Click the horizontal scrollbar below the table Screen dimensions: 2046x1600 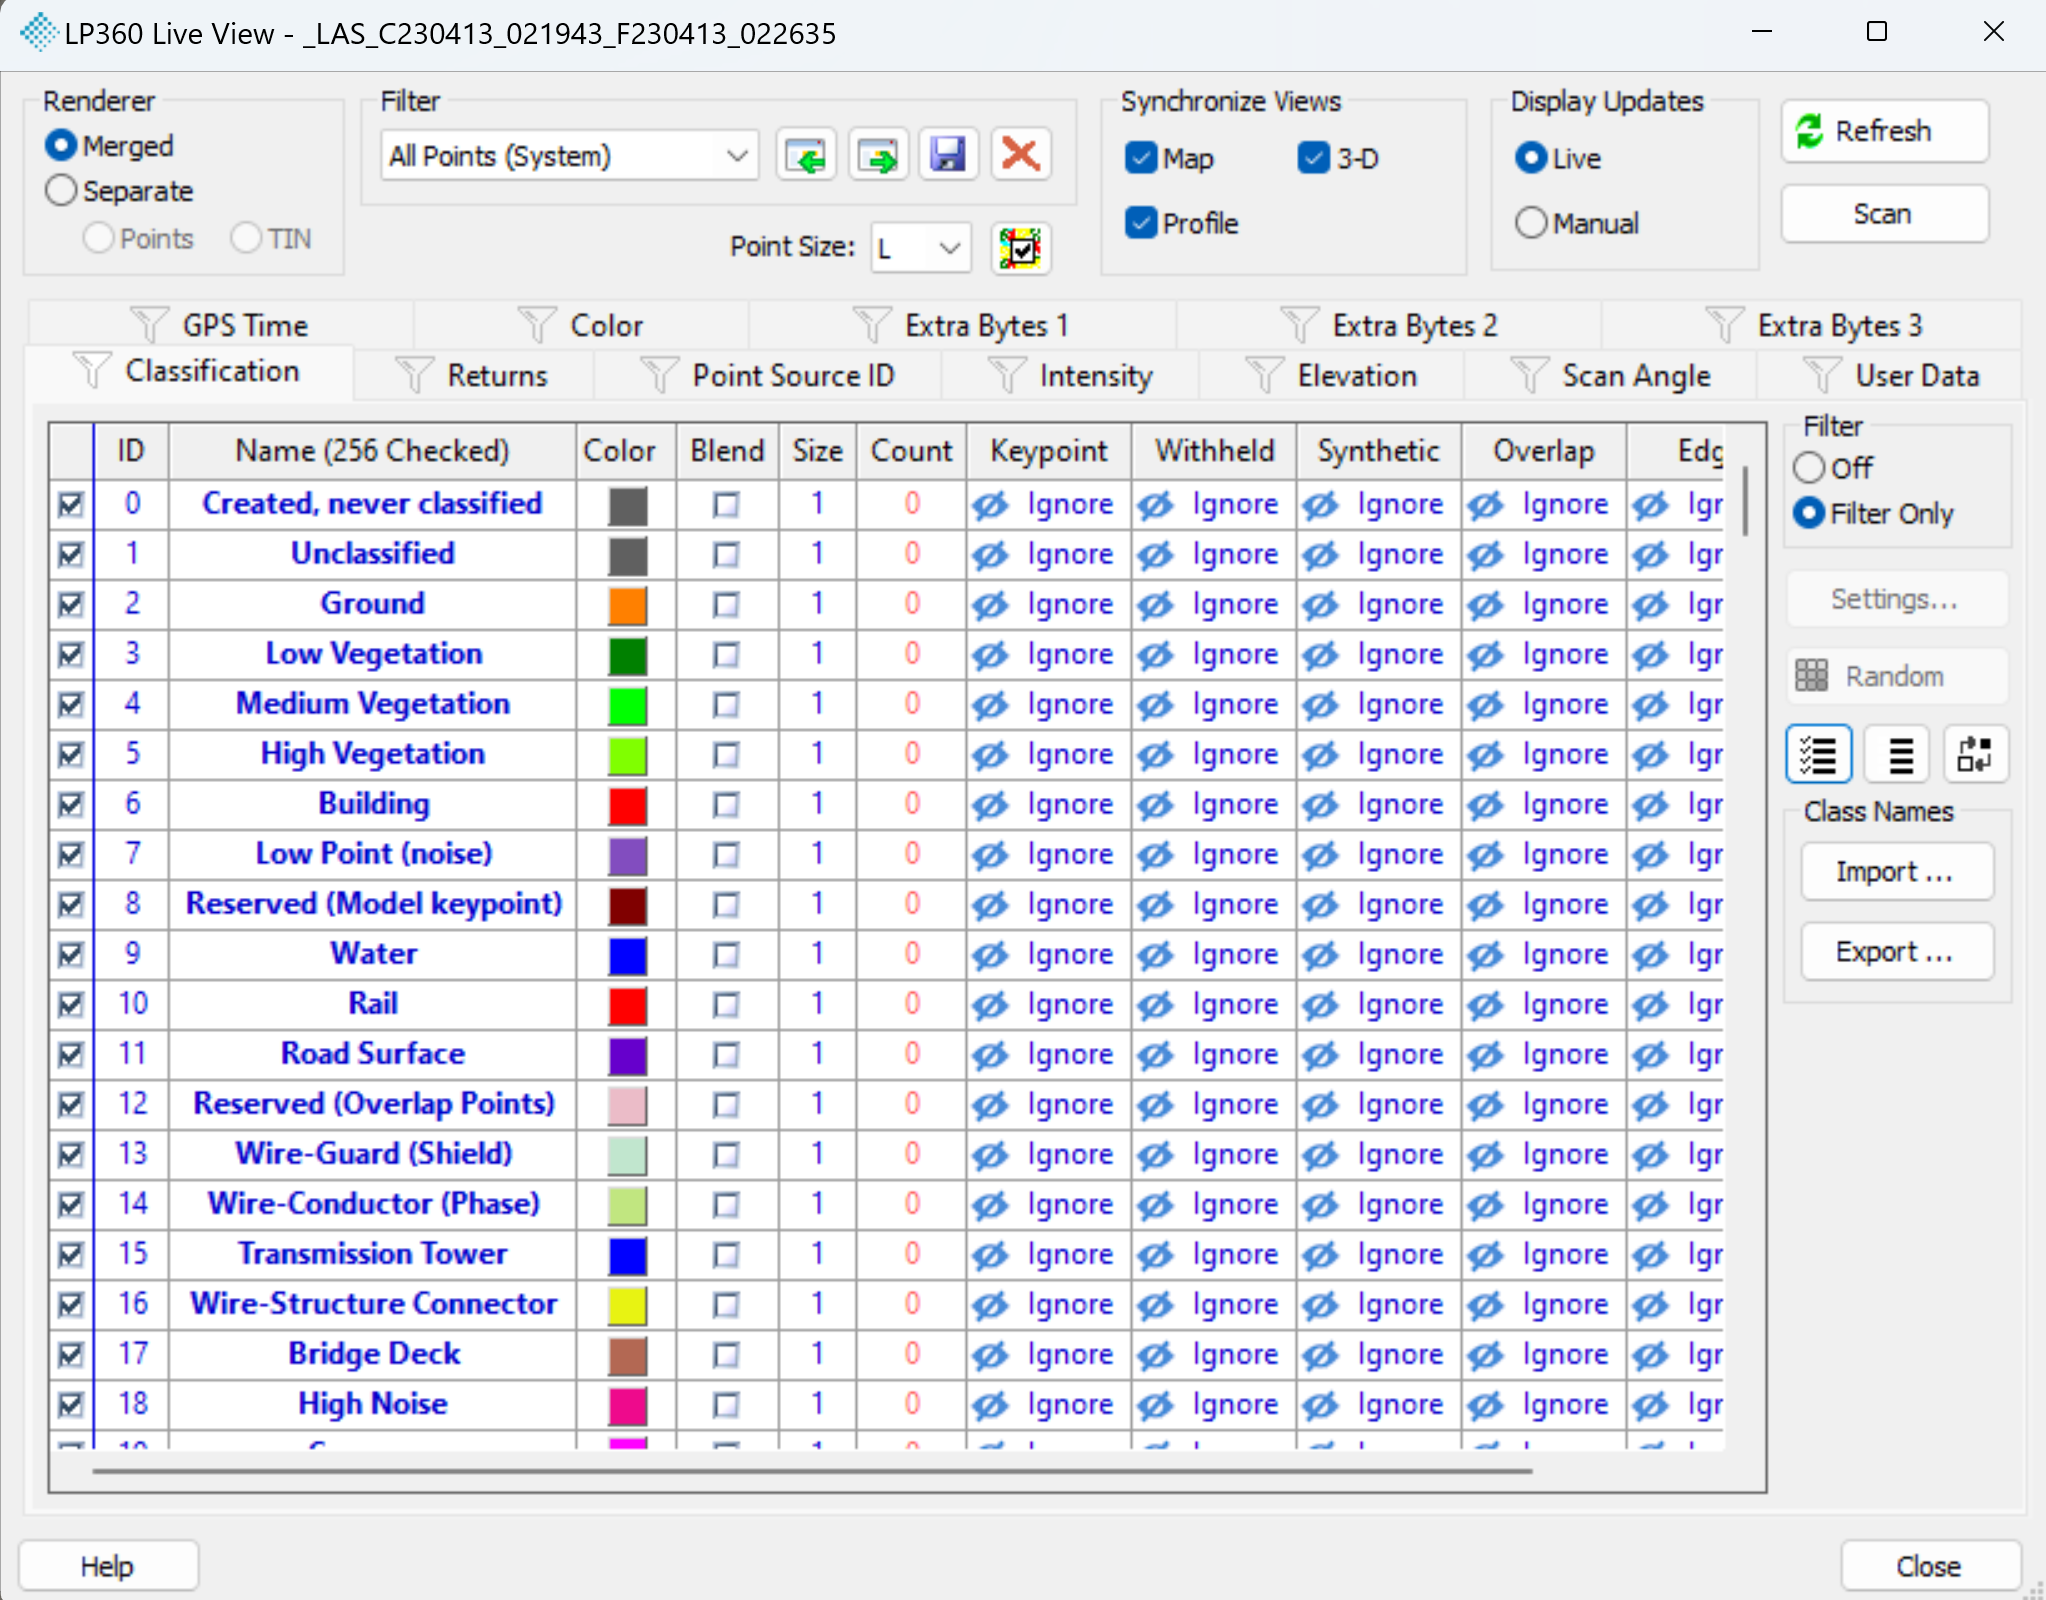click(812, 1471)
